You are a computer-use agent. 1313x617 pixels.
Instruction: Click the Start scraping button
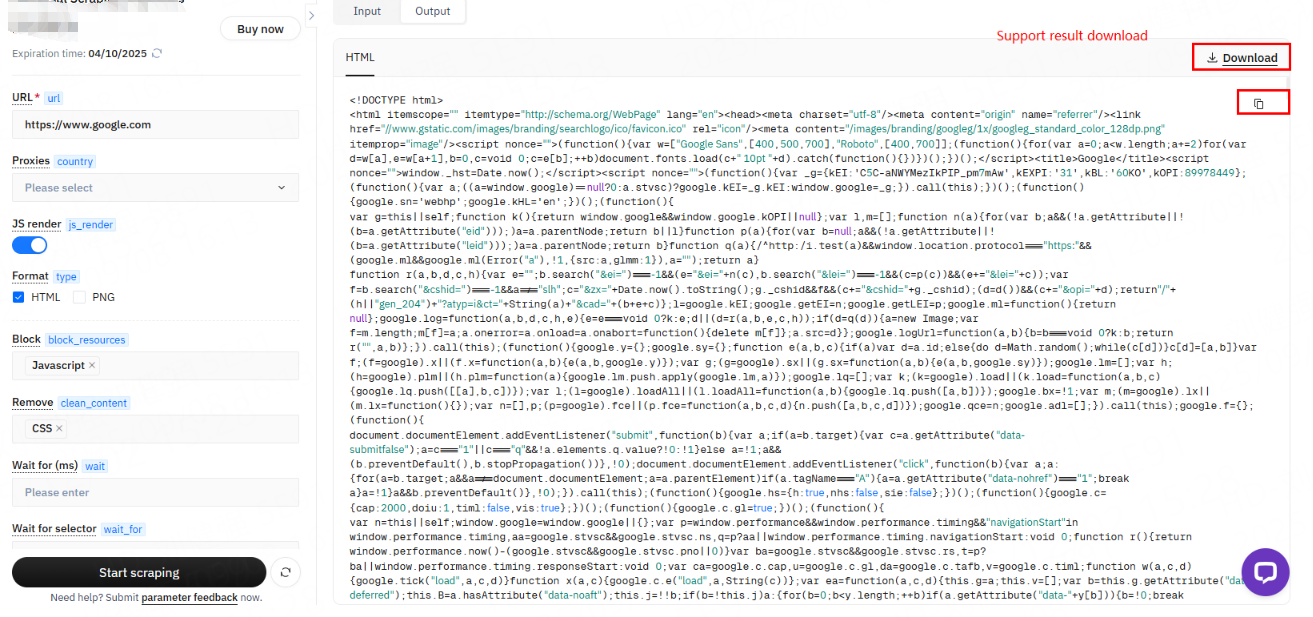click(139, 573)
